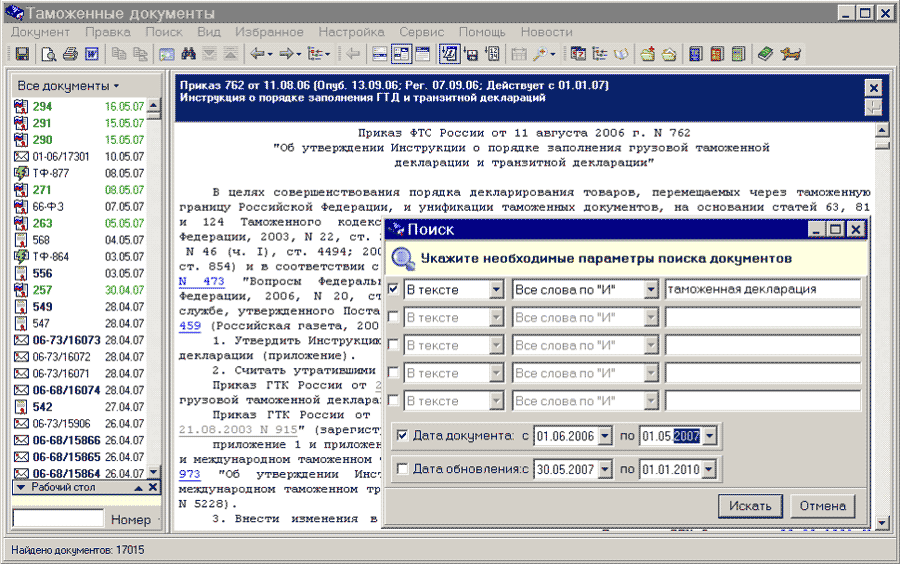Select document '06-73/16073' in the list
Viewport: 900px width, 564px height.
(79, 340)
